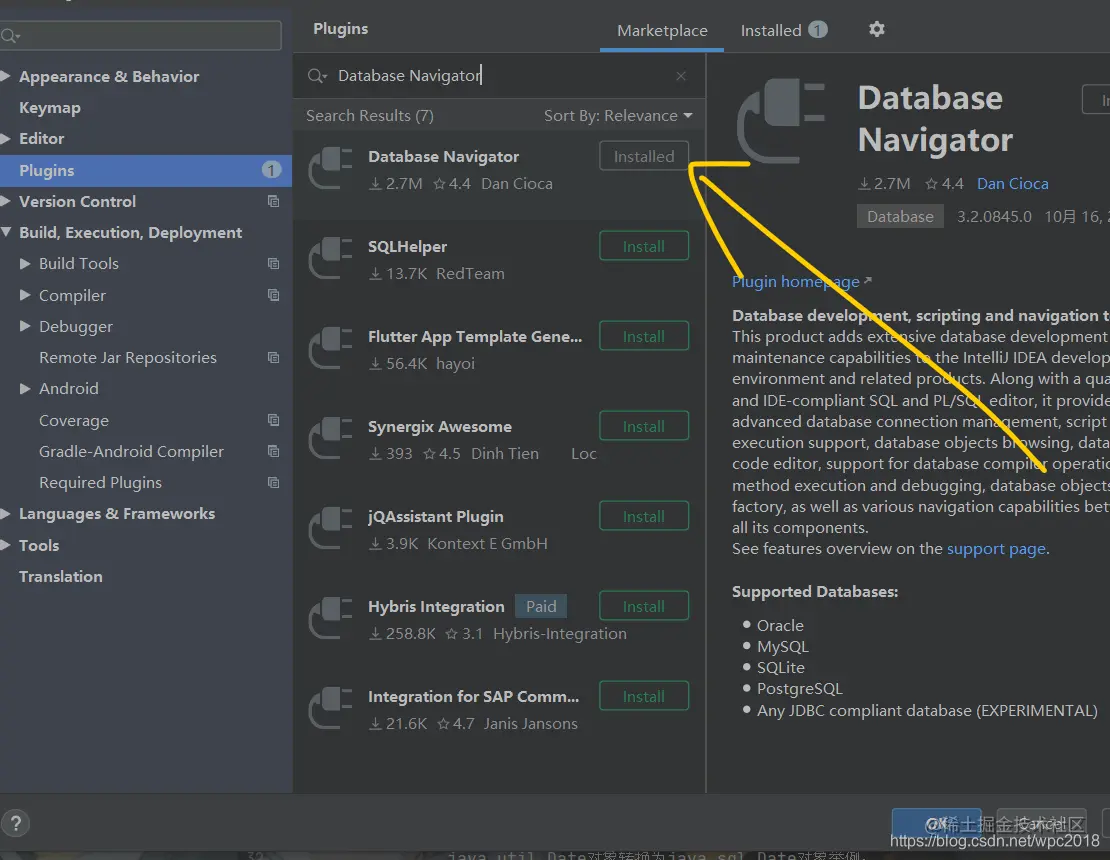The image size is (1110, 860).
Task: Collapse Build, Execution, Deployment node
Action: coord(6,232)
